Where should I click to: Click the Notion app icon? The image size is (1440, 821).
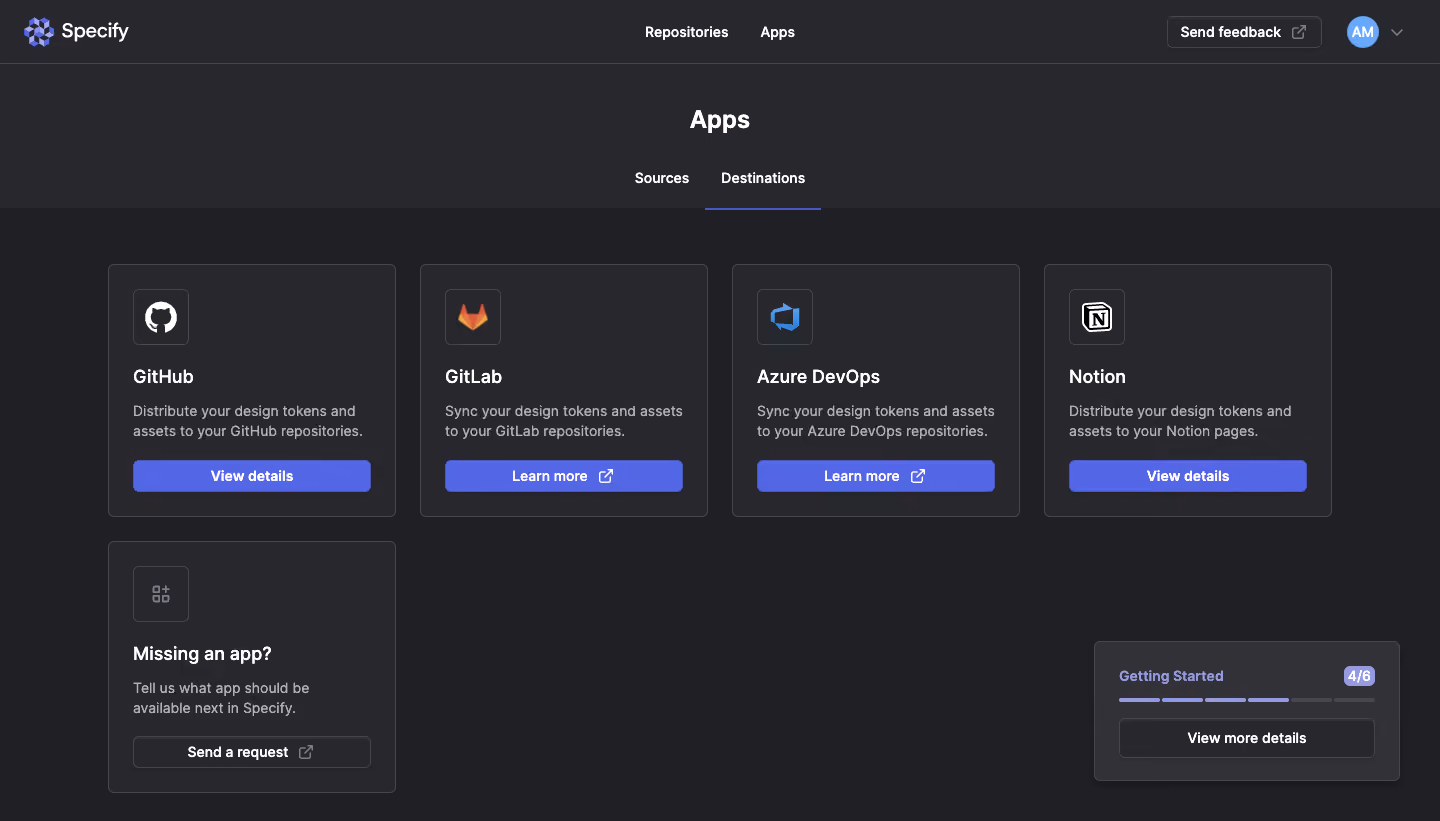(x=1097, y=317)
